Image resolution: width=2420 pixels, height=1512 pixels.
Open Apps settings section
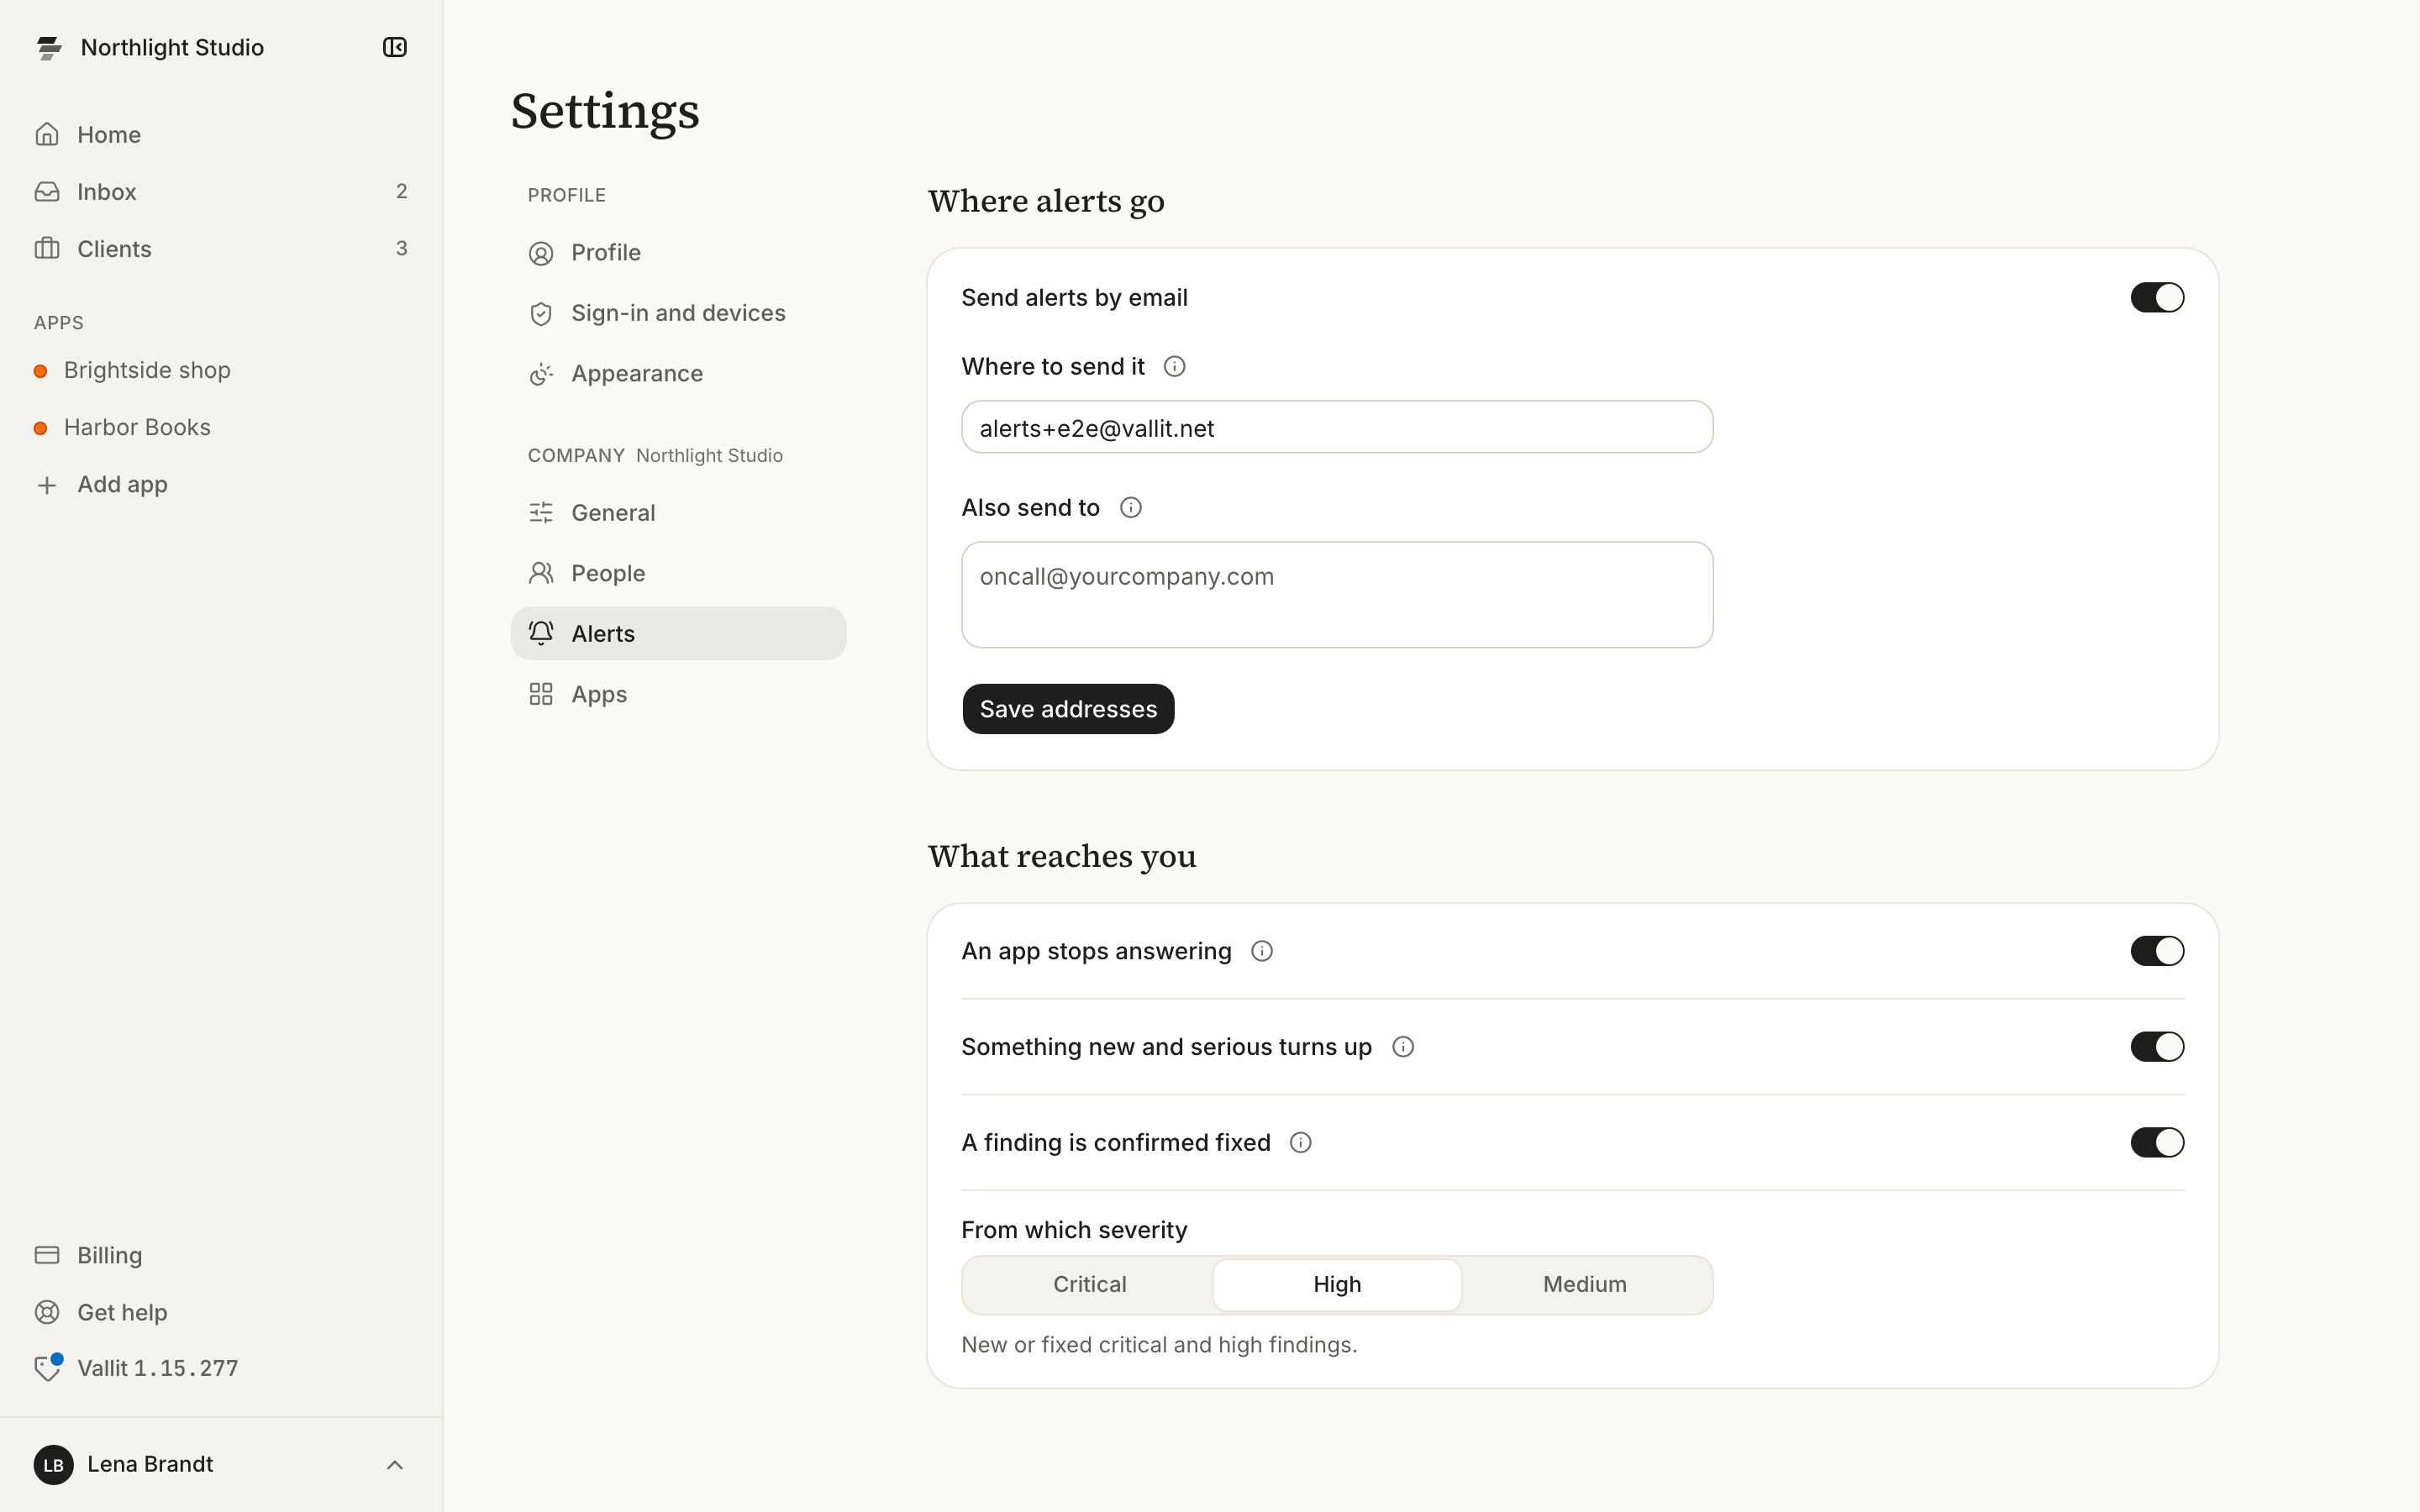point(678,695)
